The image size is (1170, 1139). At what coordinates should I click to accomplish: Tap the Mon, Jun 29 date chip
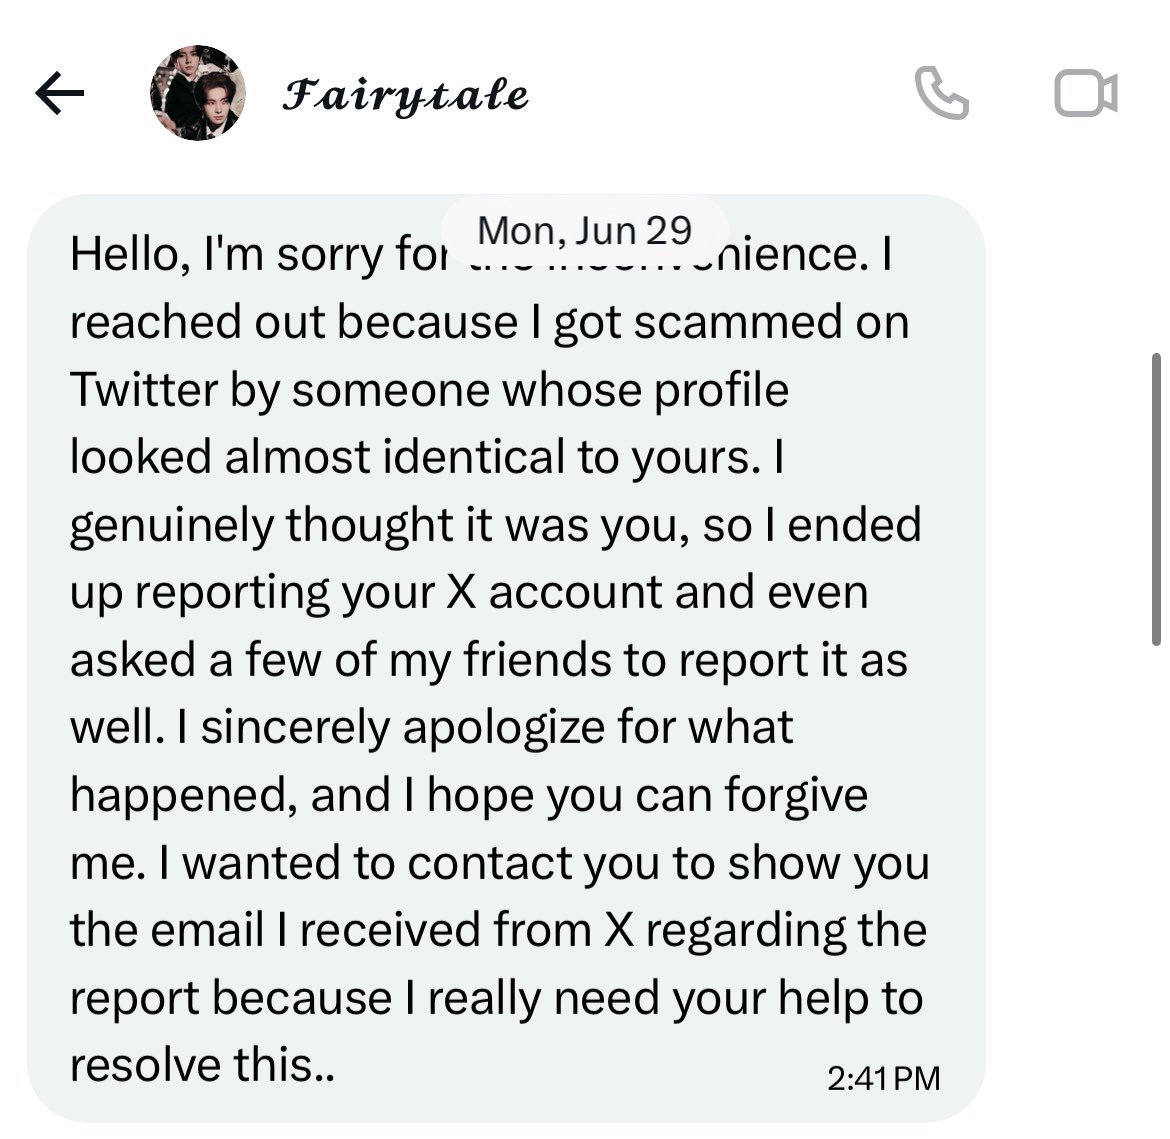tap(585, 230)
